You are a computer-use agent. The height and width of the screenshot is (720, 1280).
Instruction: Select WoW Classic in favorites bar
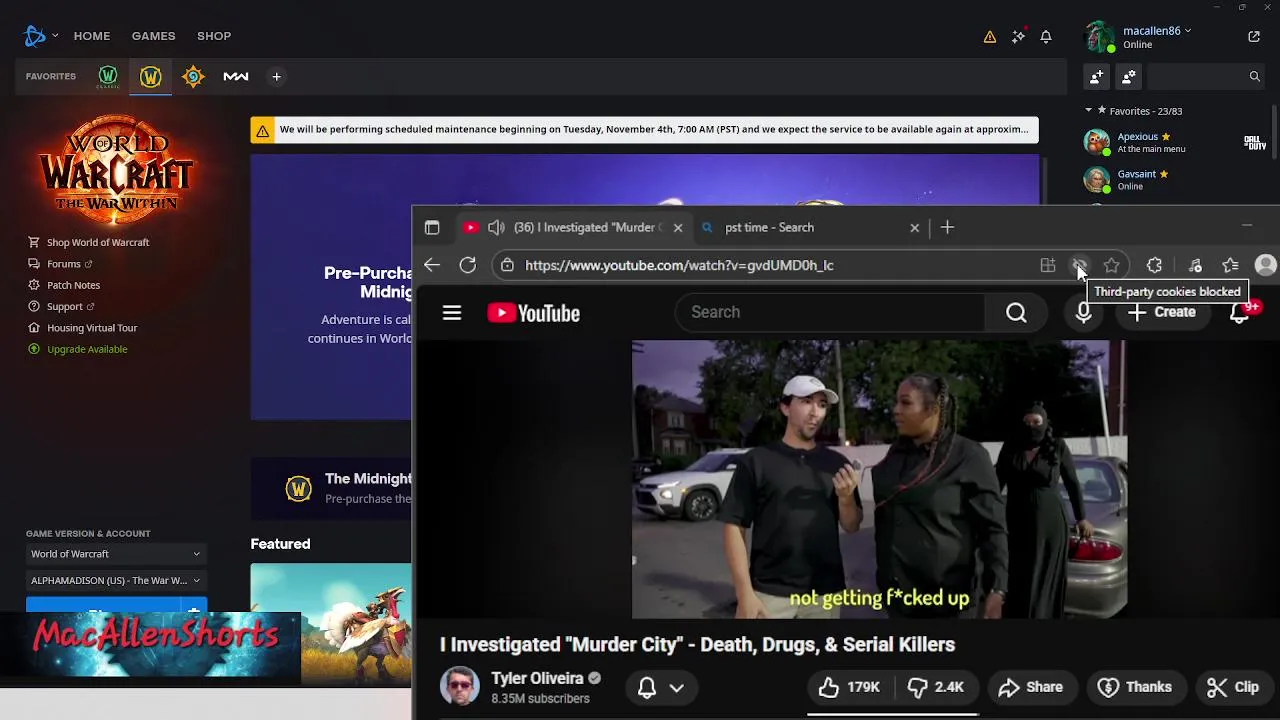point(108,76)
